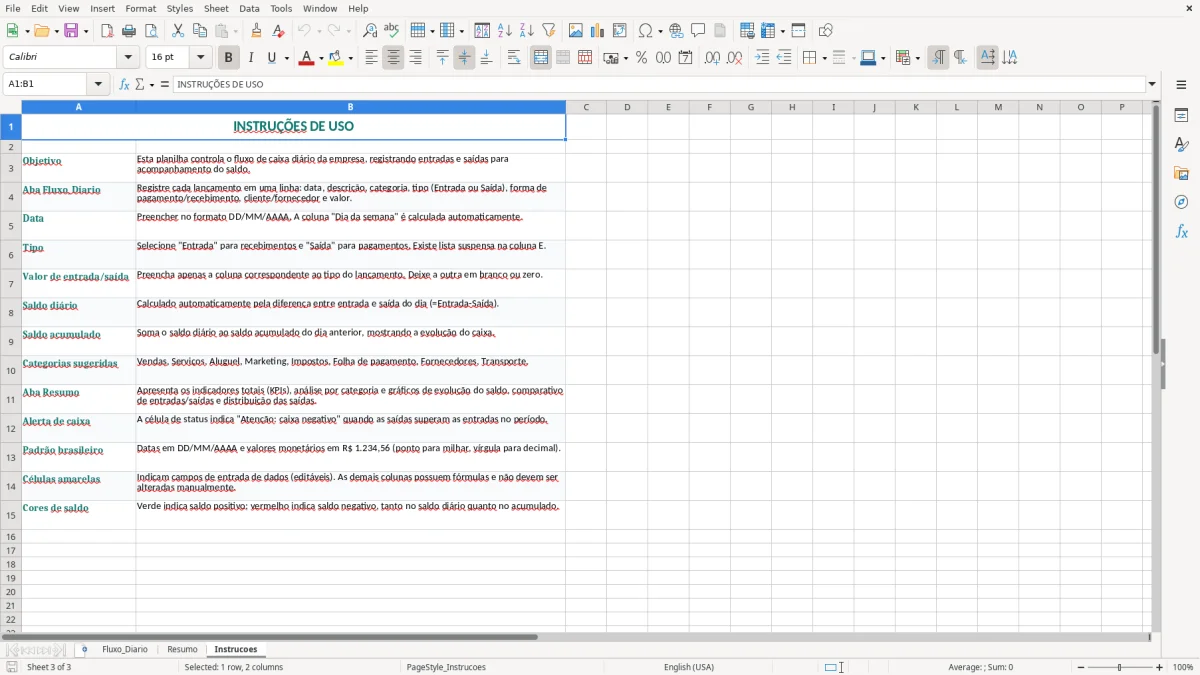The image size is (1200, 675).
Task: Click red Font Color swatch
Action: coord(306,58)
